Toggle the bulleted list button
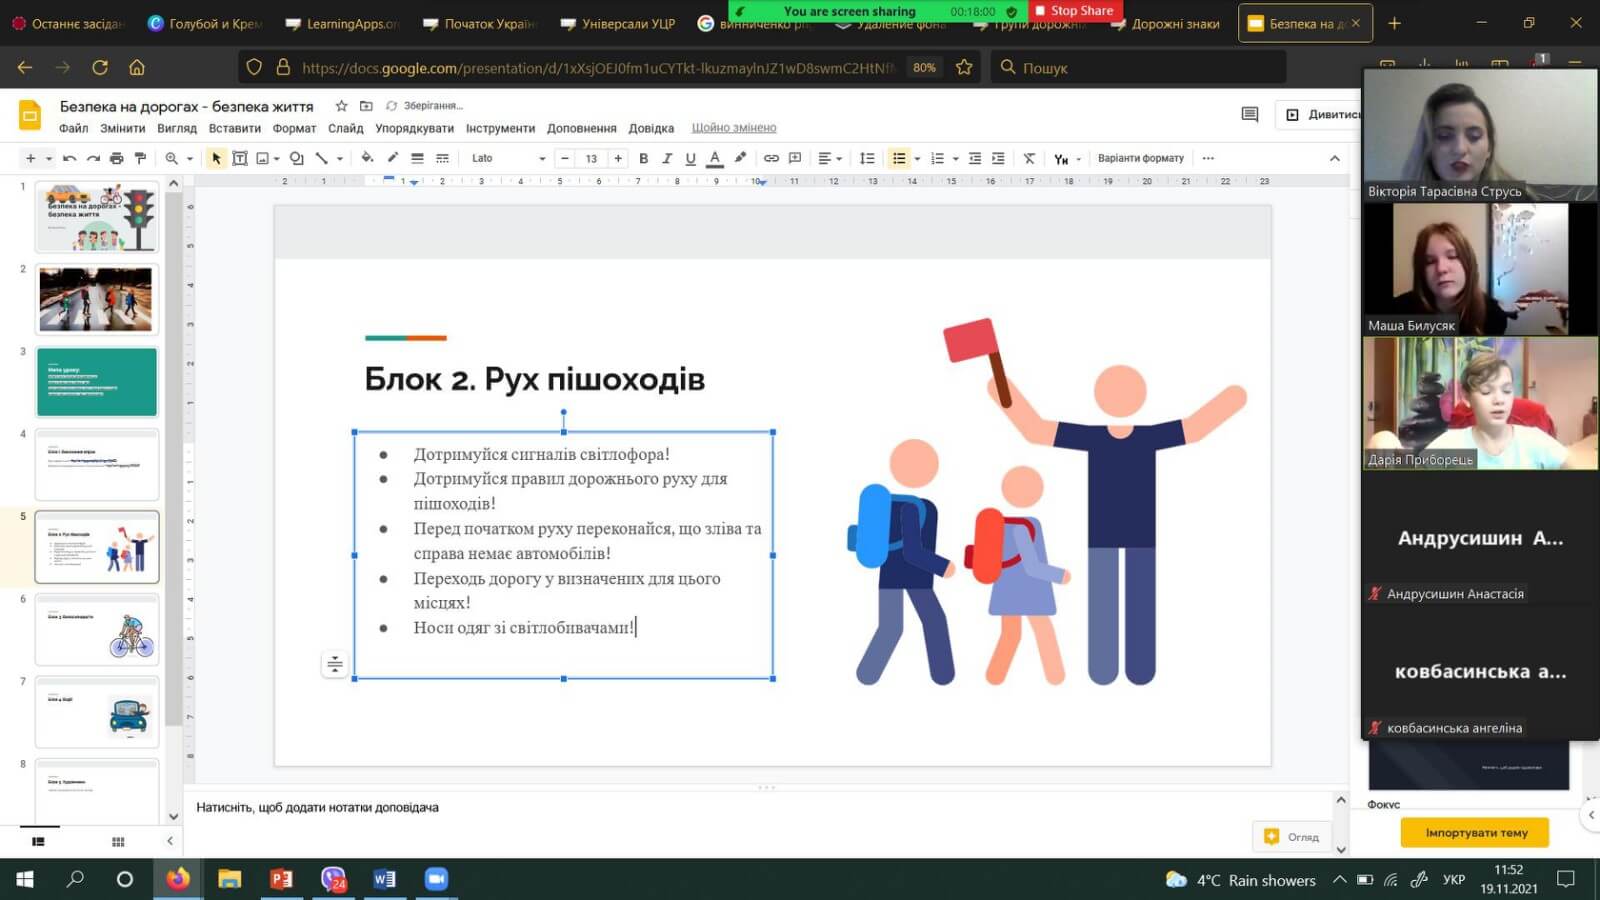Image resolution: width=1600 pixels, height=900 pixels. 899,158
